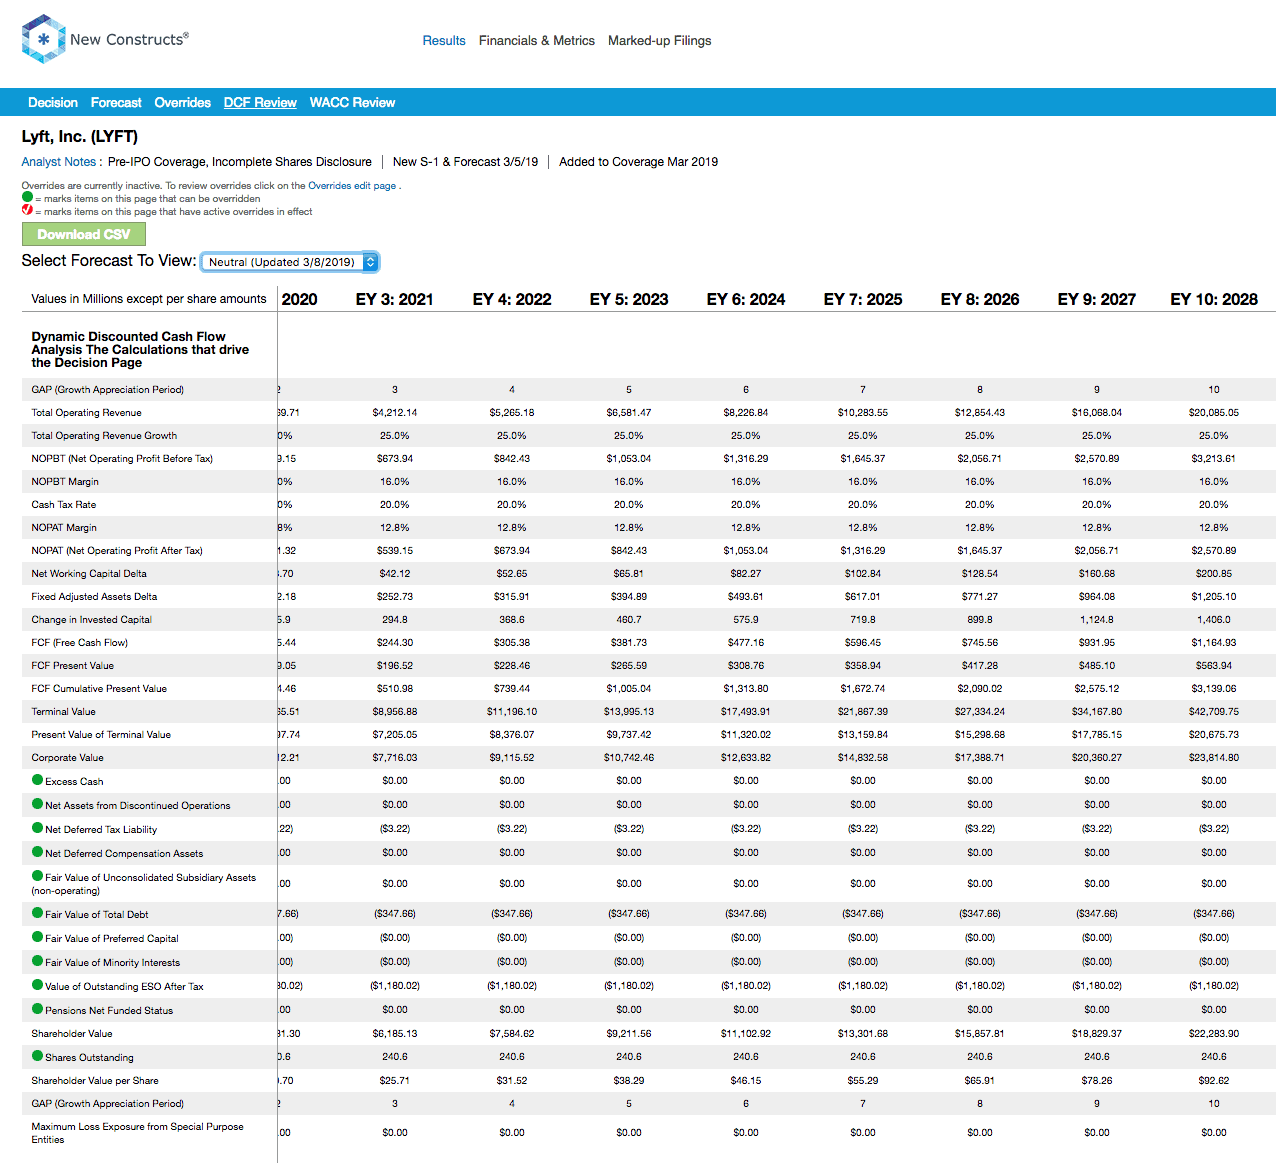Open the Results tab

point(444,41)
